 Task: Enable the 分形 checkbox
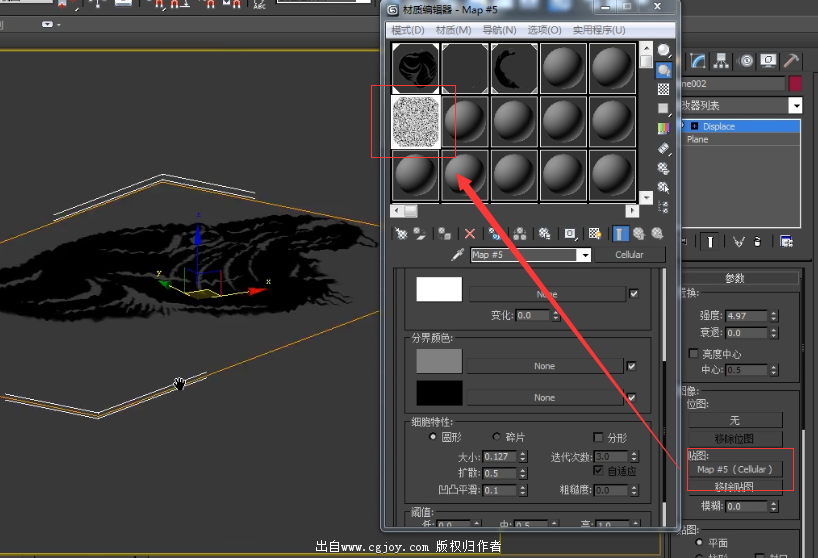click(599, 438)
